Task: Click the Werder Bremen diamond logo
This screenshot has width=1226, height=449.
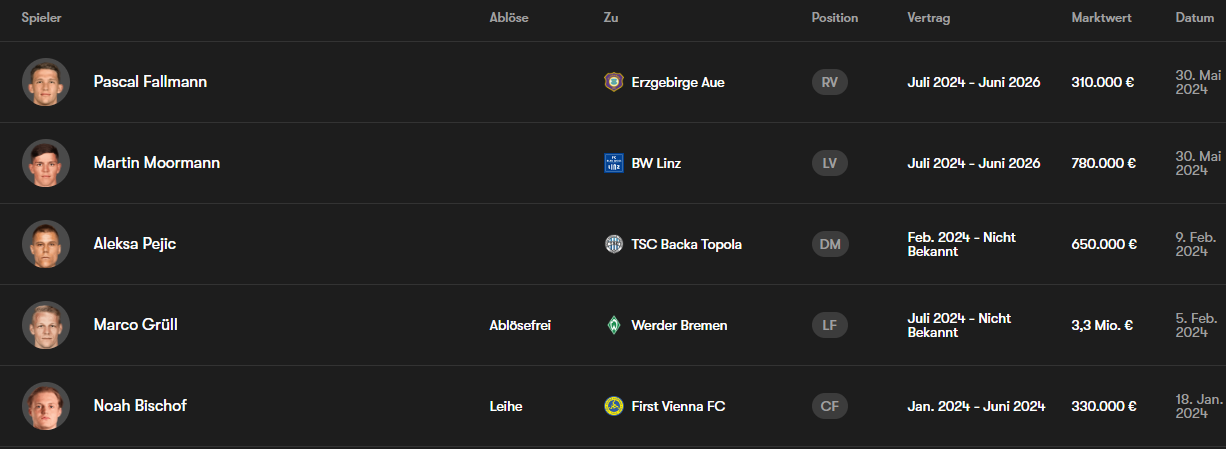Action: click(613, 325)
